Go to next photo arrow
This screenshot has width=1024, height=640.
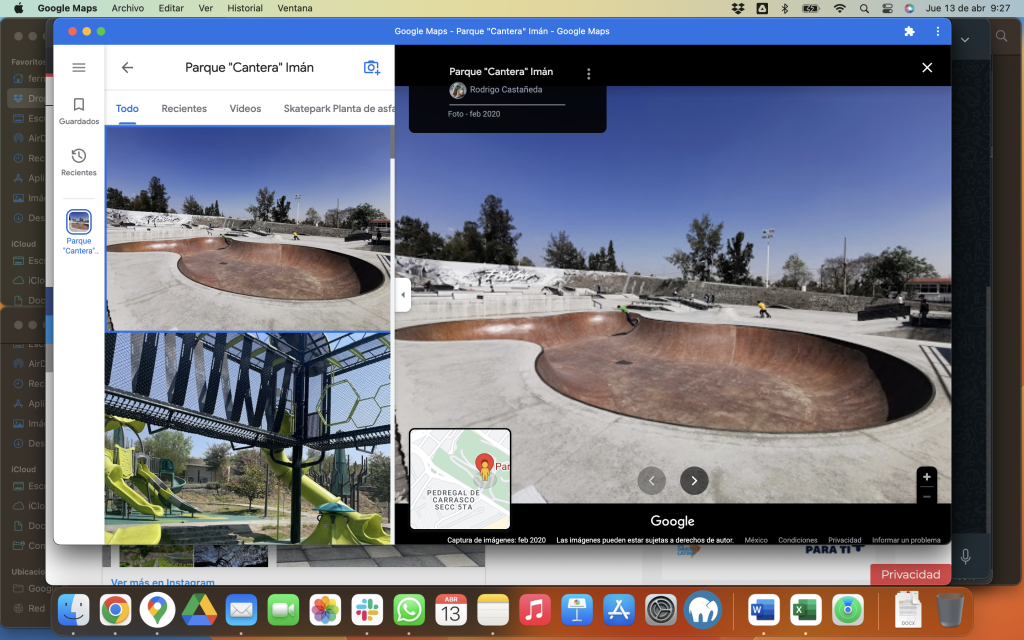[x=694, y=481]
